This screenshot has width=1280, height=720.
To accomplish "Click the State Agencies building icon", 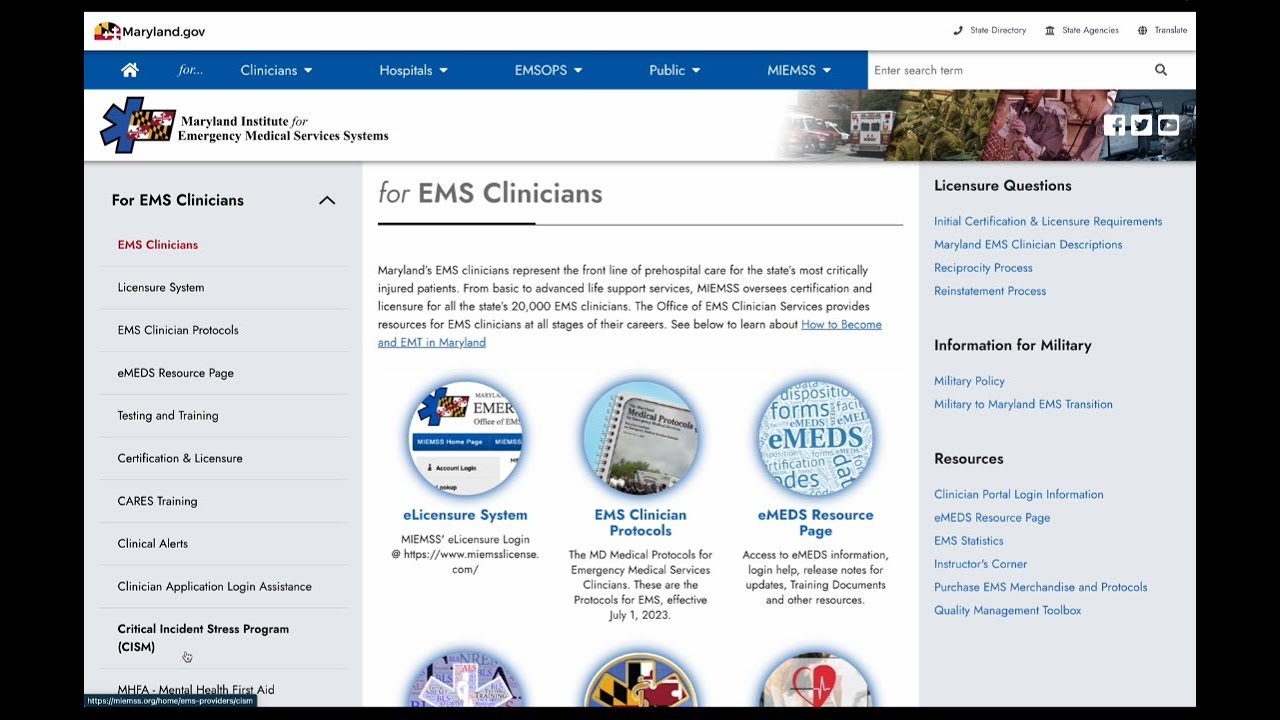I will tap(1050, 31).
